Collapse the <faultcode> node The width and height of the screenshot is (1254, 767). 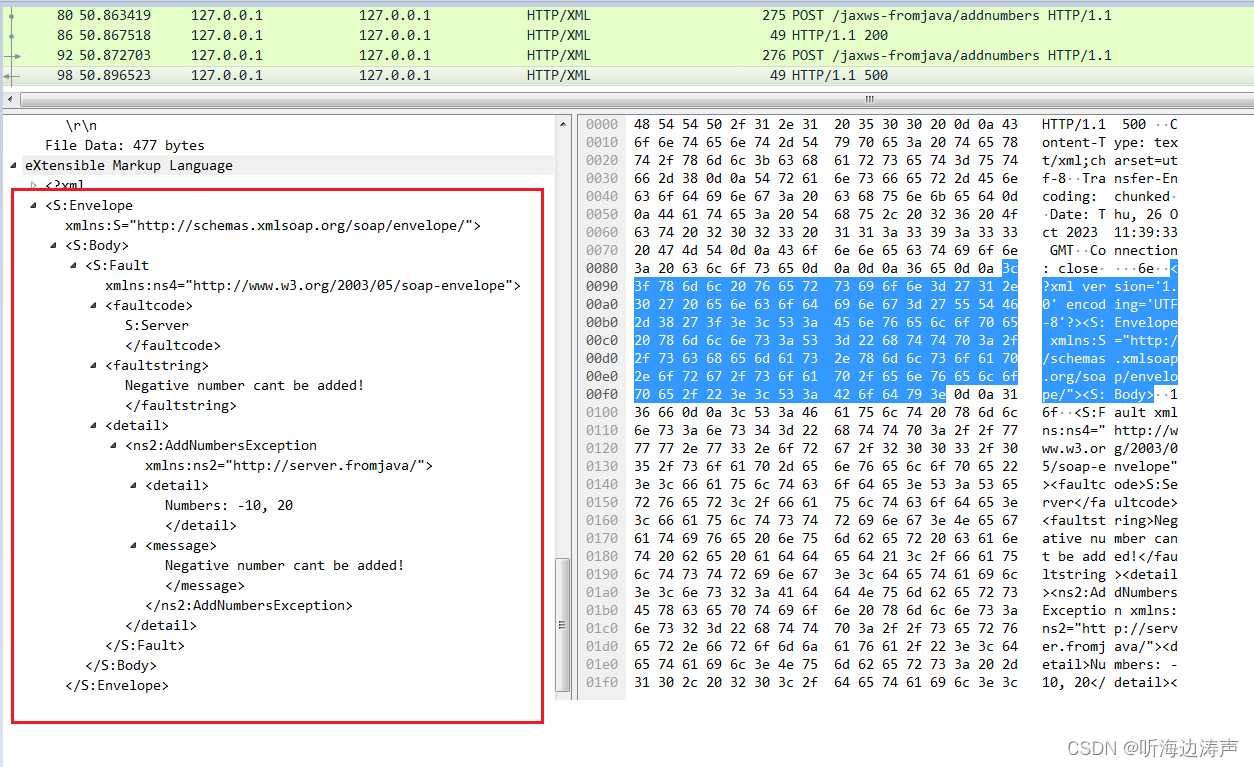tap(93, 305)
